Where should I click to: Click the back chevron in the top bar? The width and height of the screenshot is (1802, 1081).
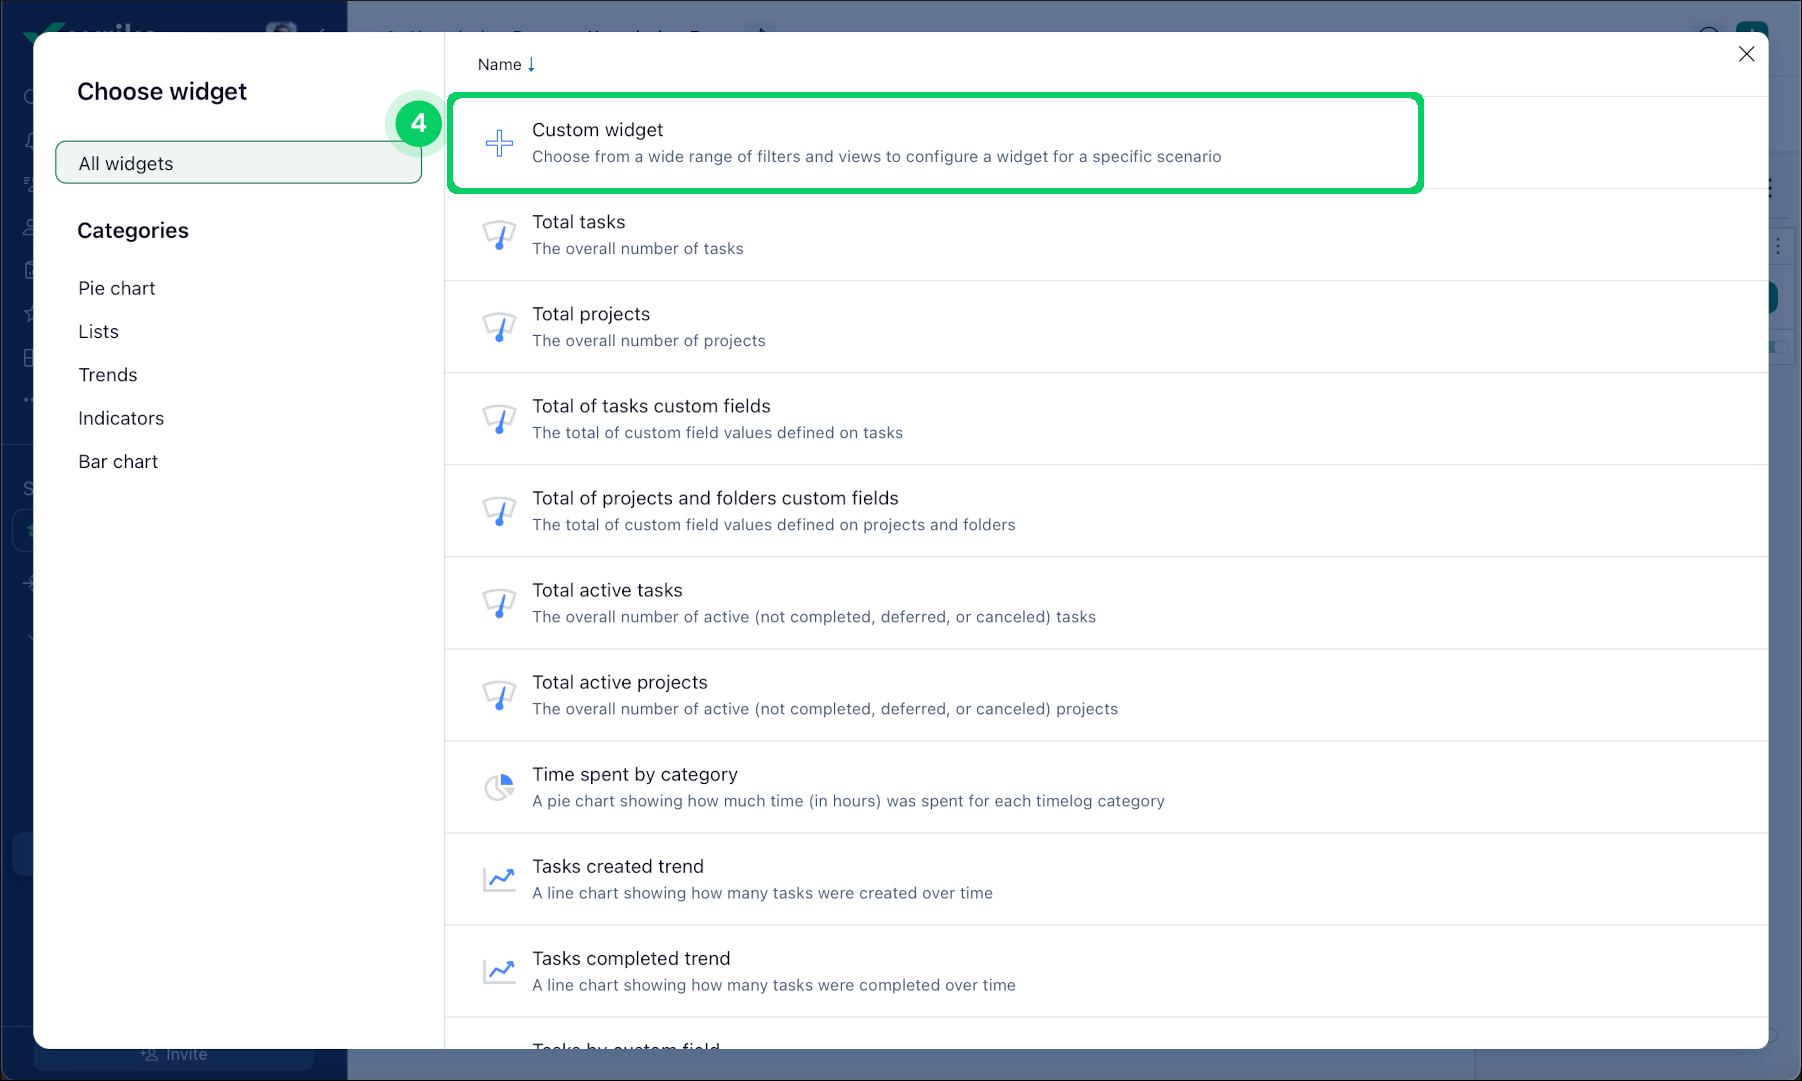point(321,31)
